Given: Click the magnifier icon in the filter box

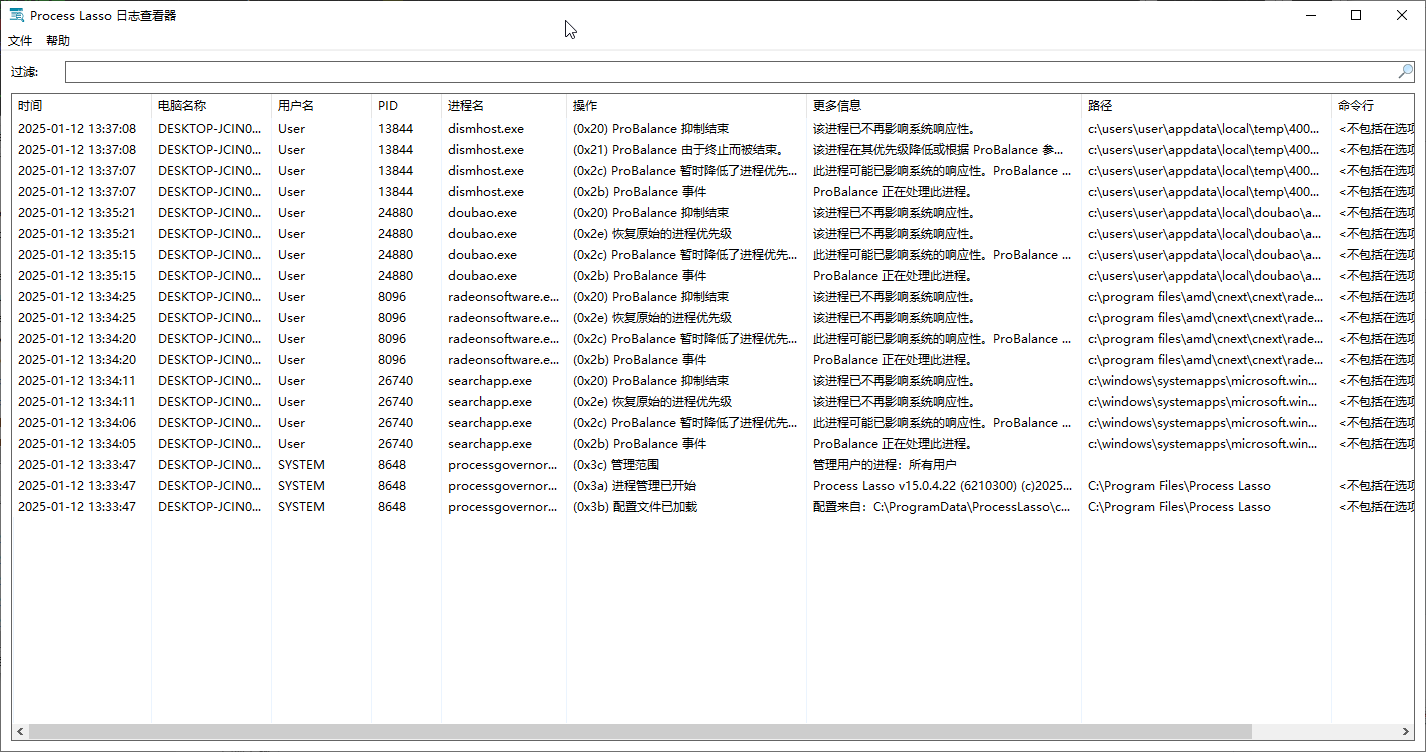Looking at the screenshot, I should tap(1405, 71).
